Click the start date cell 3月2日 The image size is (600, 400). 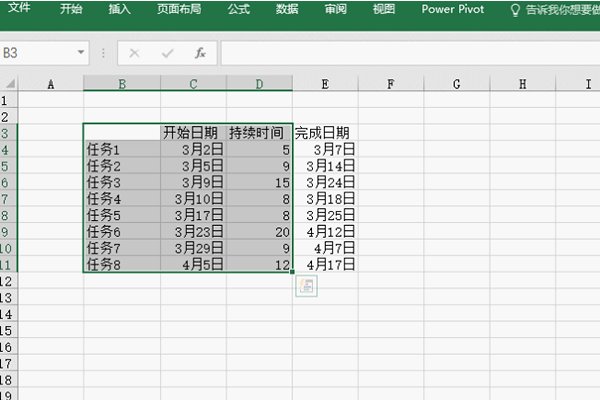coord(193,149)
